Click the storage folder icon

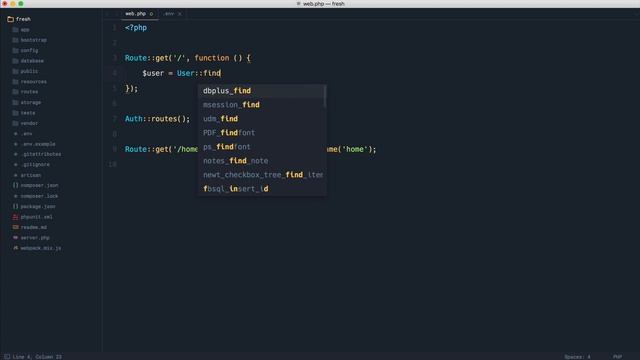[x=16, y=102]
